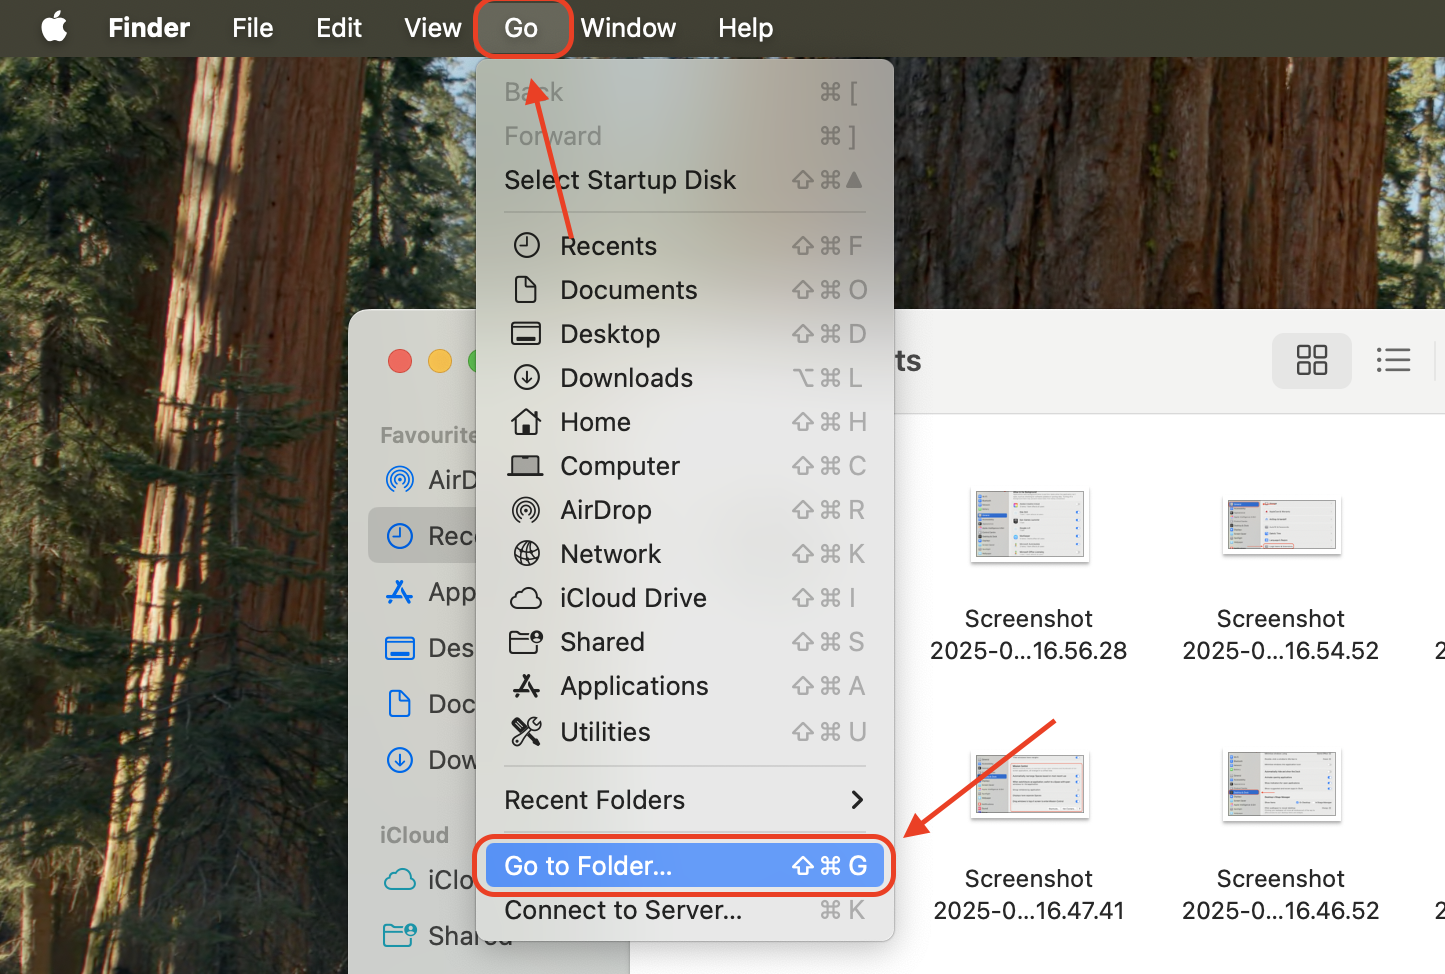Collapse the iCloud sidebar section
This screenshot has width=1445, height=974.
click(415, 834)
